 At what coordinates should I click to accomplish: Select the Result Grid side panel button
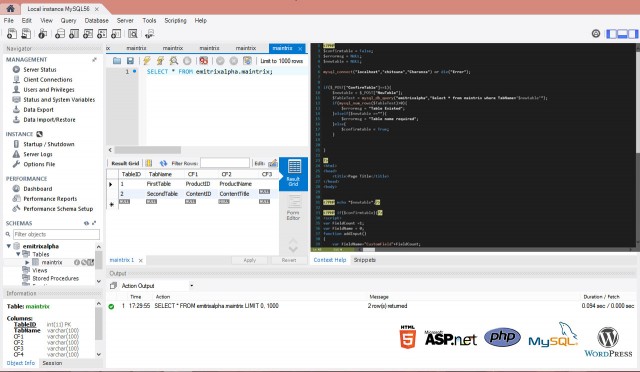pos(293,174)
